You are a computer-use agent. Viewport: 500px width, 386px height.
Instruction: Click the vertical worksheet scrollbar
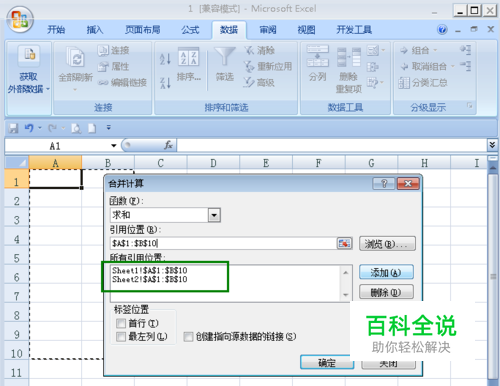[493, 277]
